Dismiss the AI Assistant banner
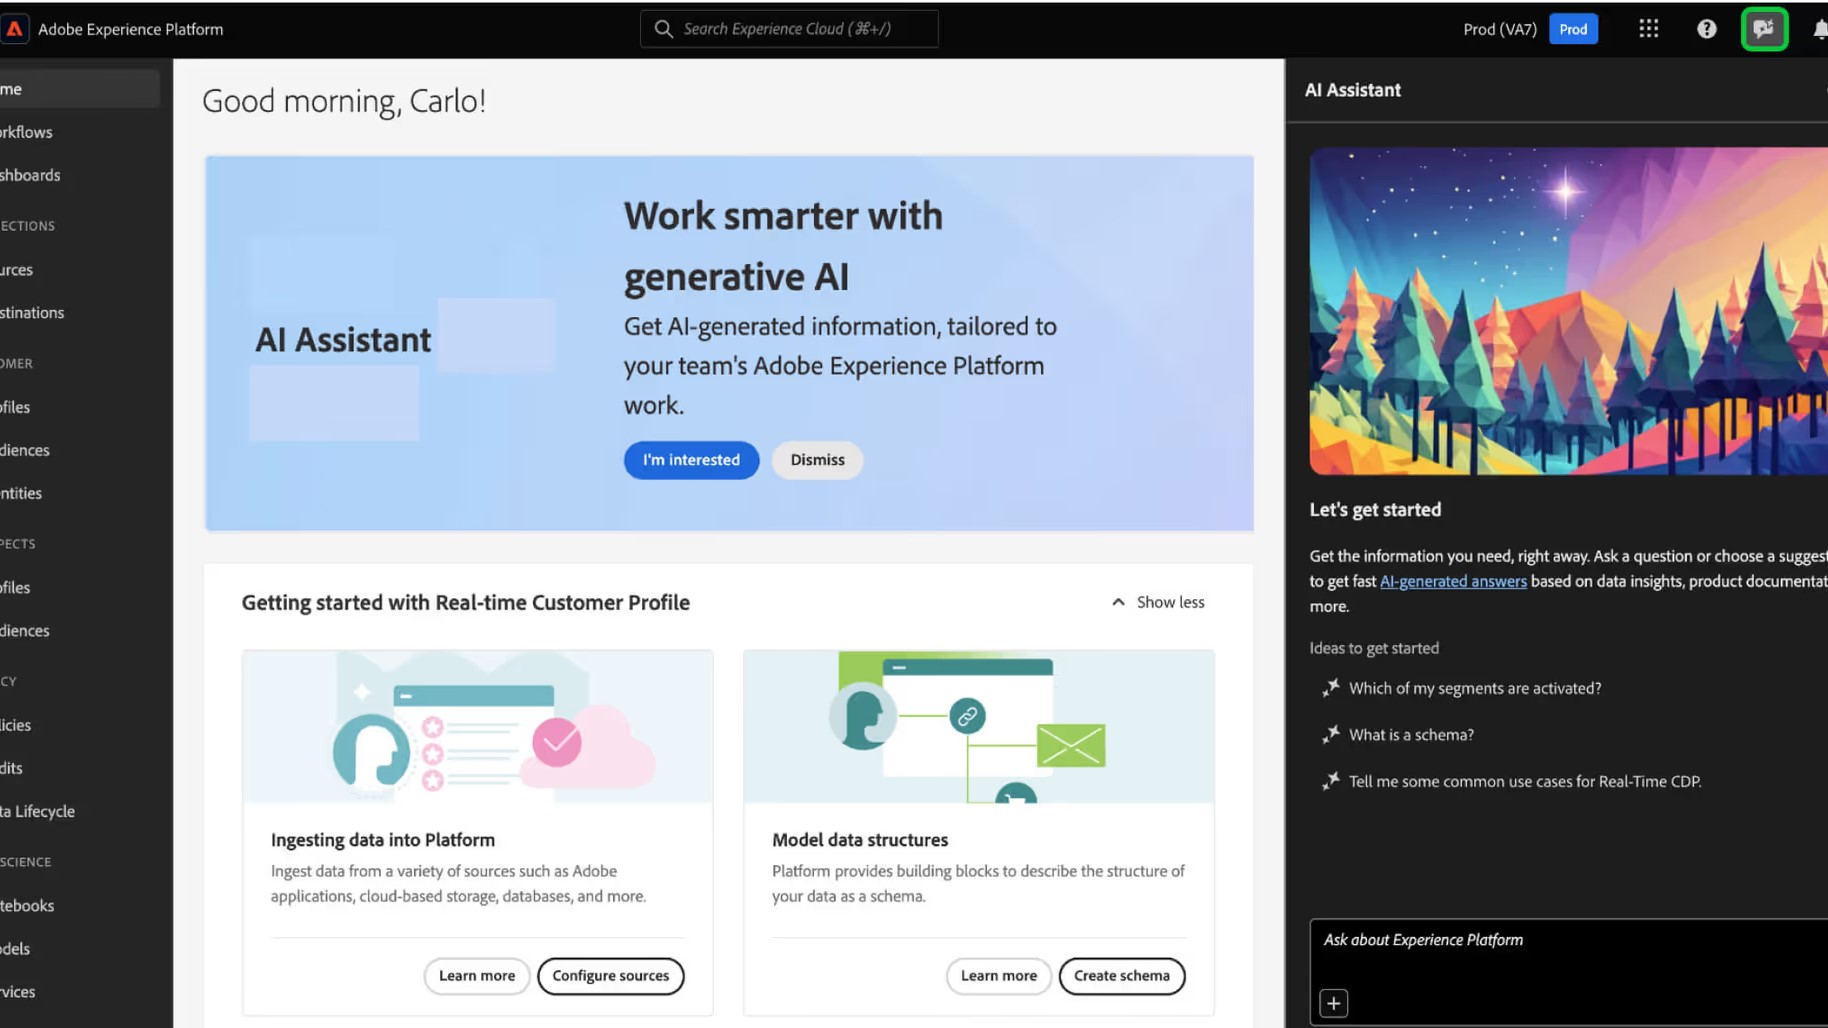Image resolution: width=1828 pixels, height=1028 pixels. pos(817,460)
